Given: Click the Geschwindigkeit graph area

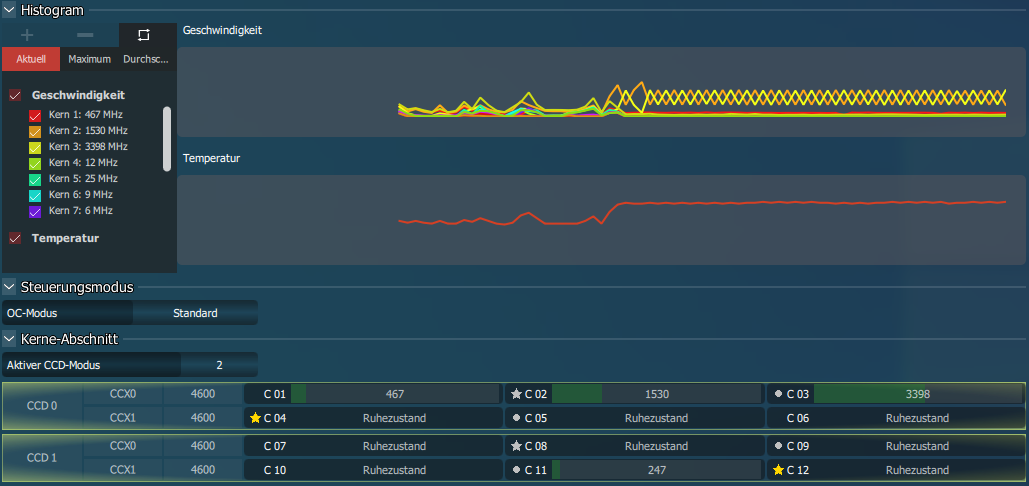Looking at the screenshot, I should 601,92.
